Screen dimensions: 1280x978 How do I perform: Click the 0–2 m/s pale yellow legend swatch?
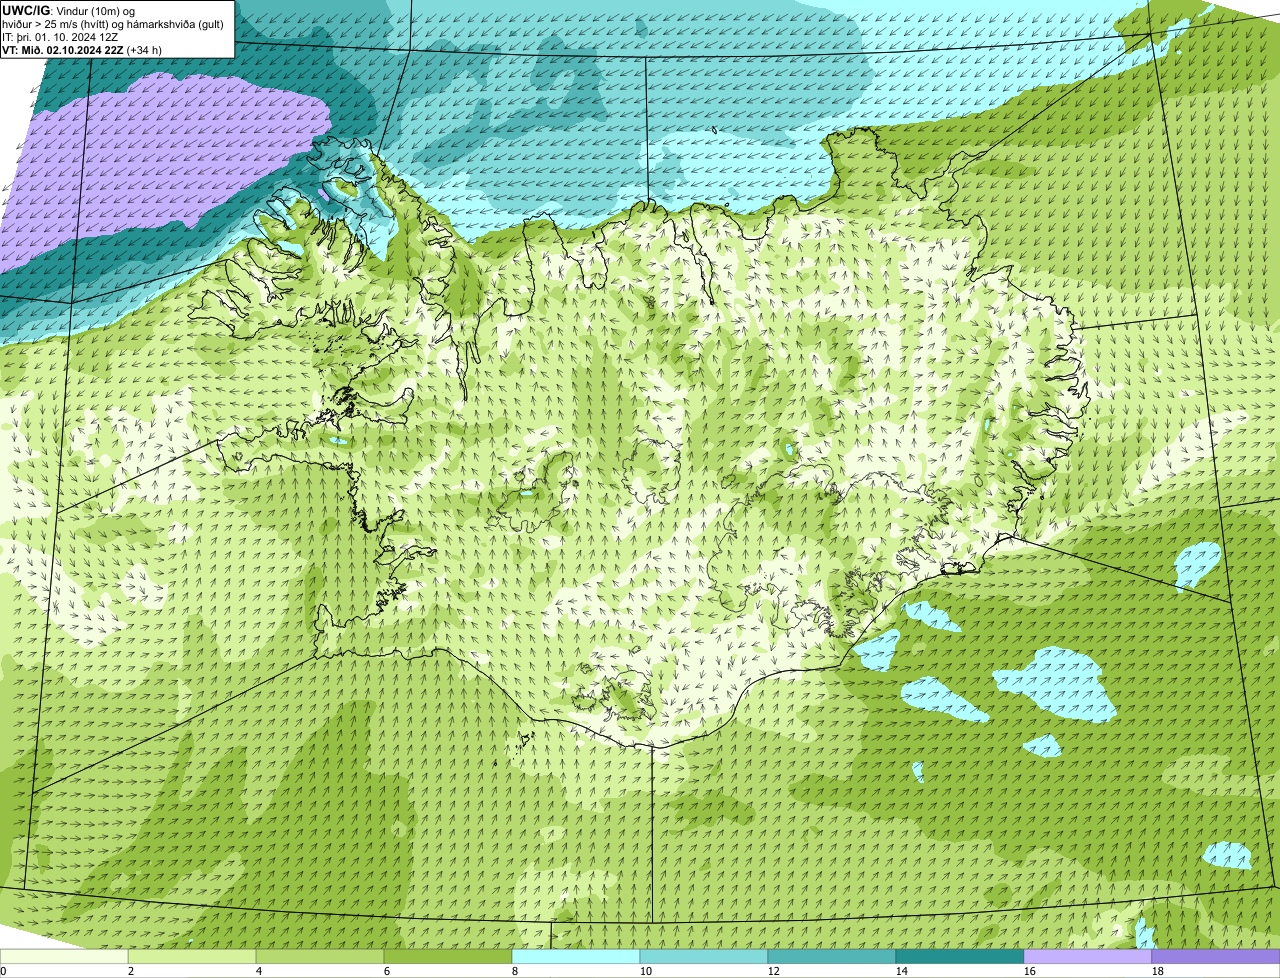[x=64, y=957]
